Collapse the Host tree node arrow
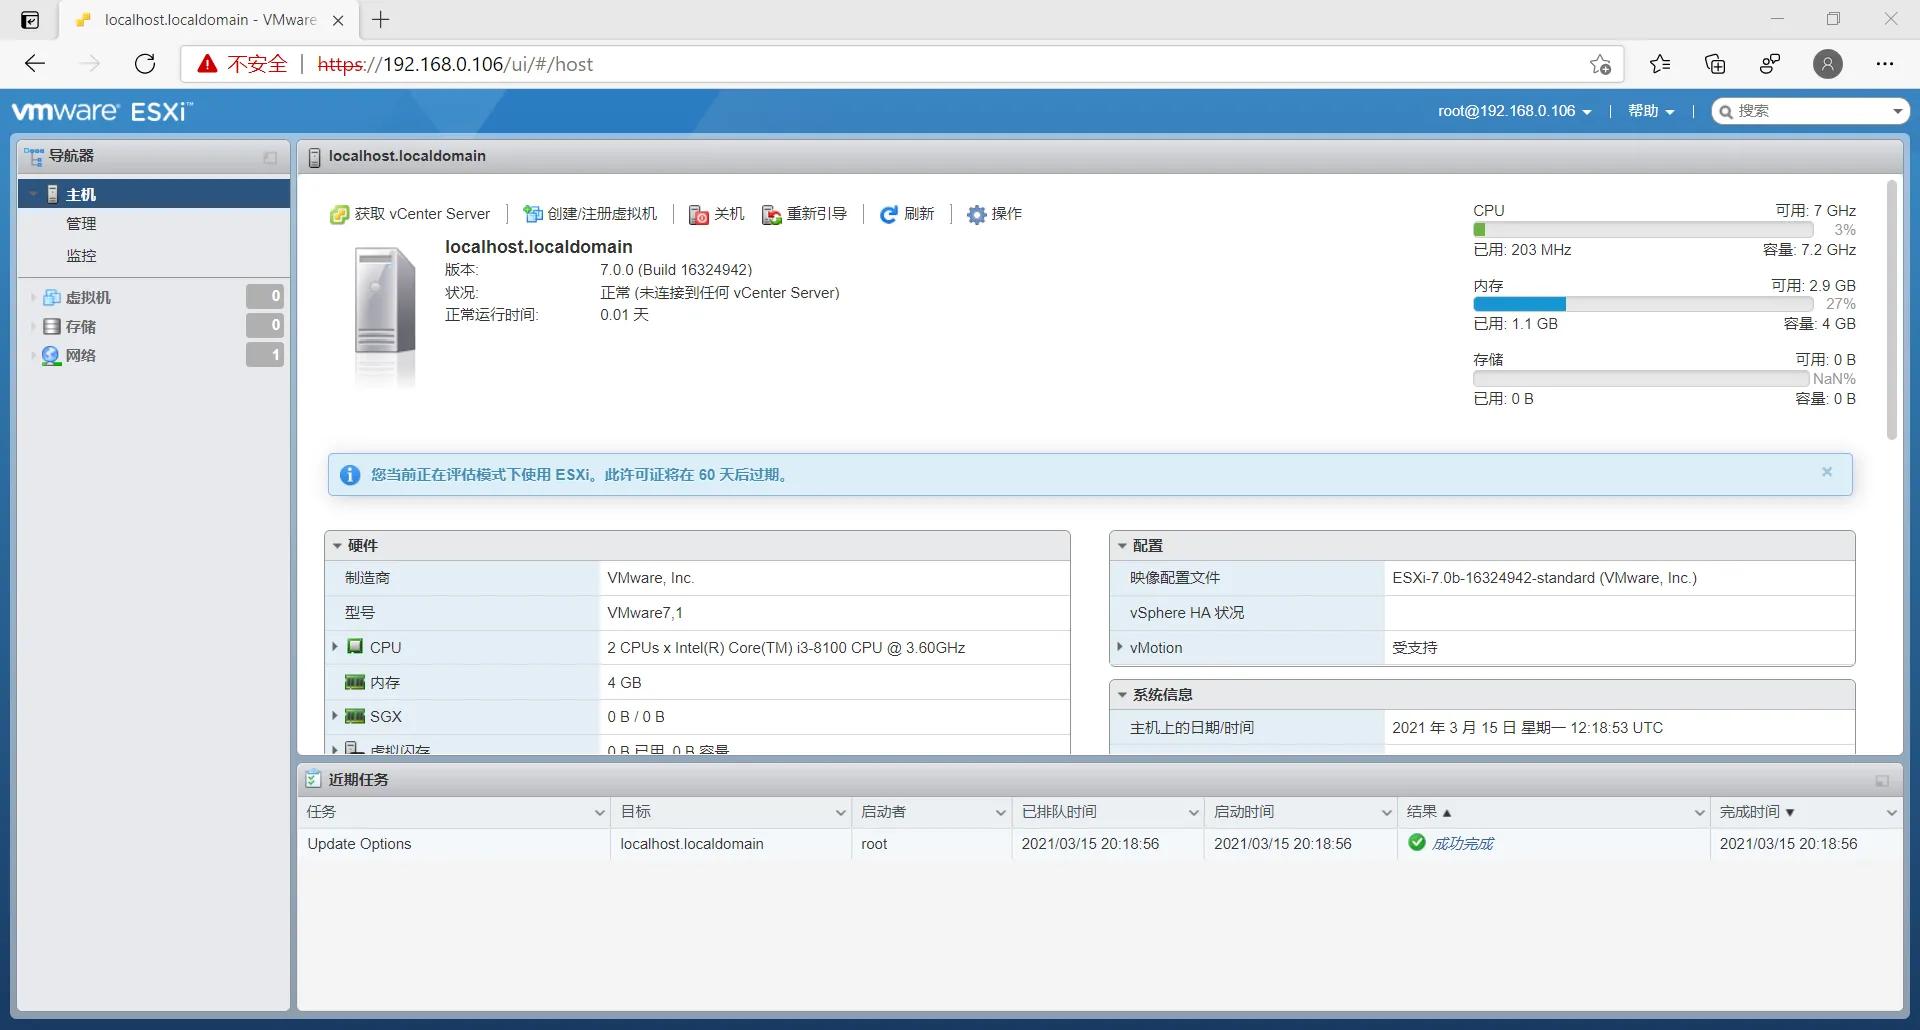The width and height of the screenshot is (1920, 1030). click(x=33, y=194)
